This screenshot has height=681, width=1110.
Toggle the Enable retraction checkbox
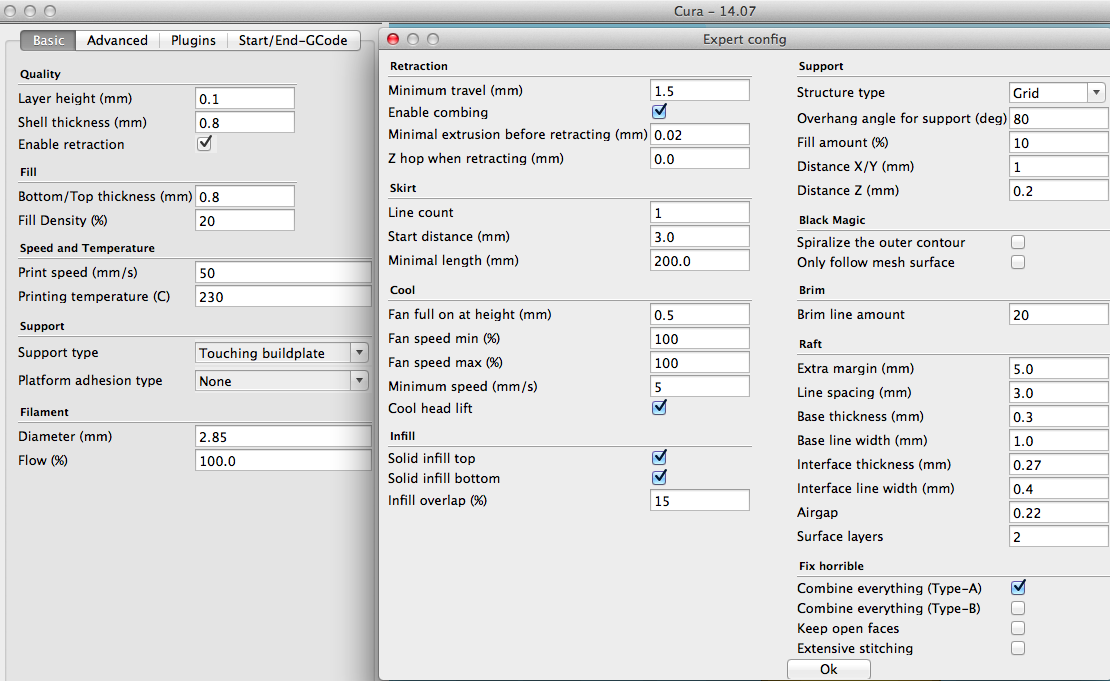pos(205,144)
